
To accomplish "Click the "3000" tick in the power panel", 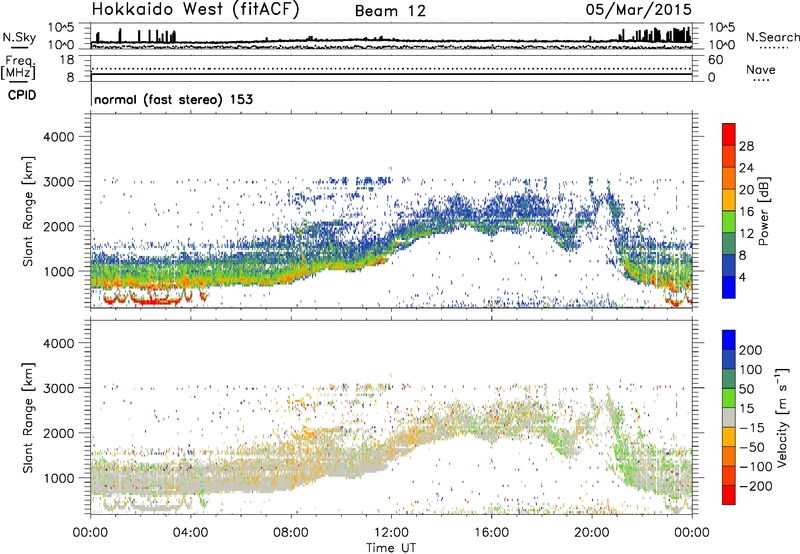I will [x=59, y=182].
